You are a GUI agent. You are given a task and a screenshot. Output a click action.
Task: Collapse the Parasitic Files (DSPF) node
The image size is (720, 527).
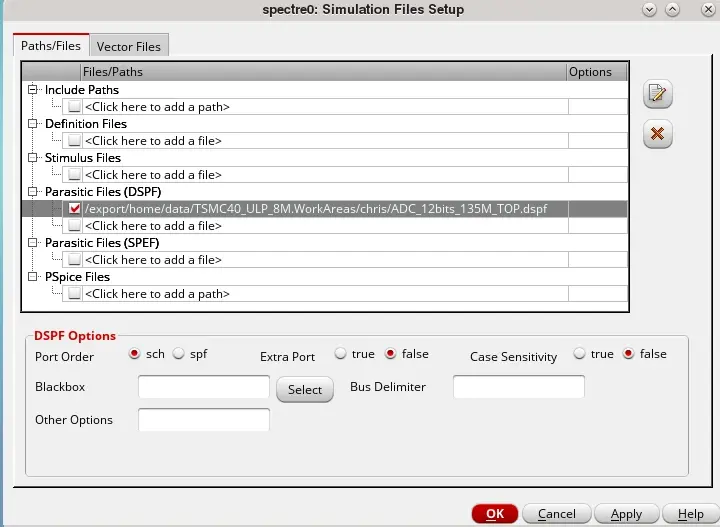32,191
